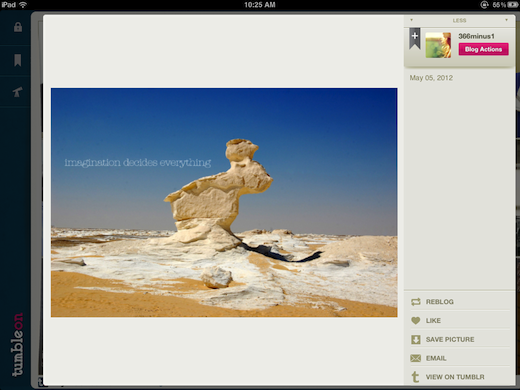The height and width of the screenshot is (390, 520).
Task: Add blog with plus bookmark ribbon
Action: point(415,38)
